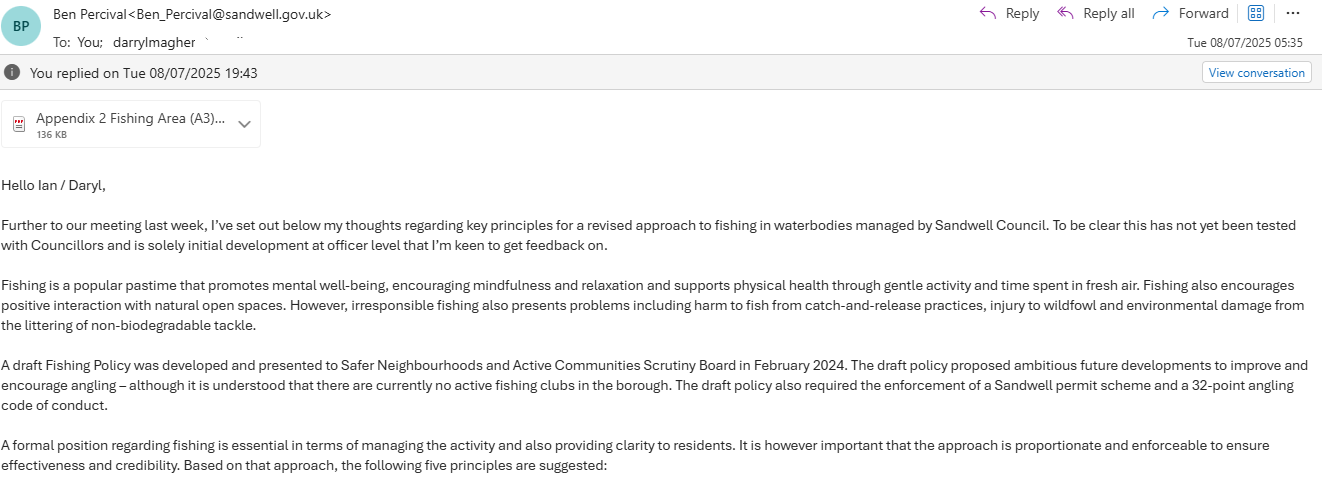Click the Reply arrow icon
Viewport: 1322px width, 477px height.
tap(988, 14)
